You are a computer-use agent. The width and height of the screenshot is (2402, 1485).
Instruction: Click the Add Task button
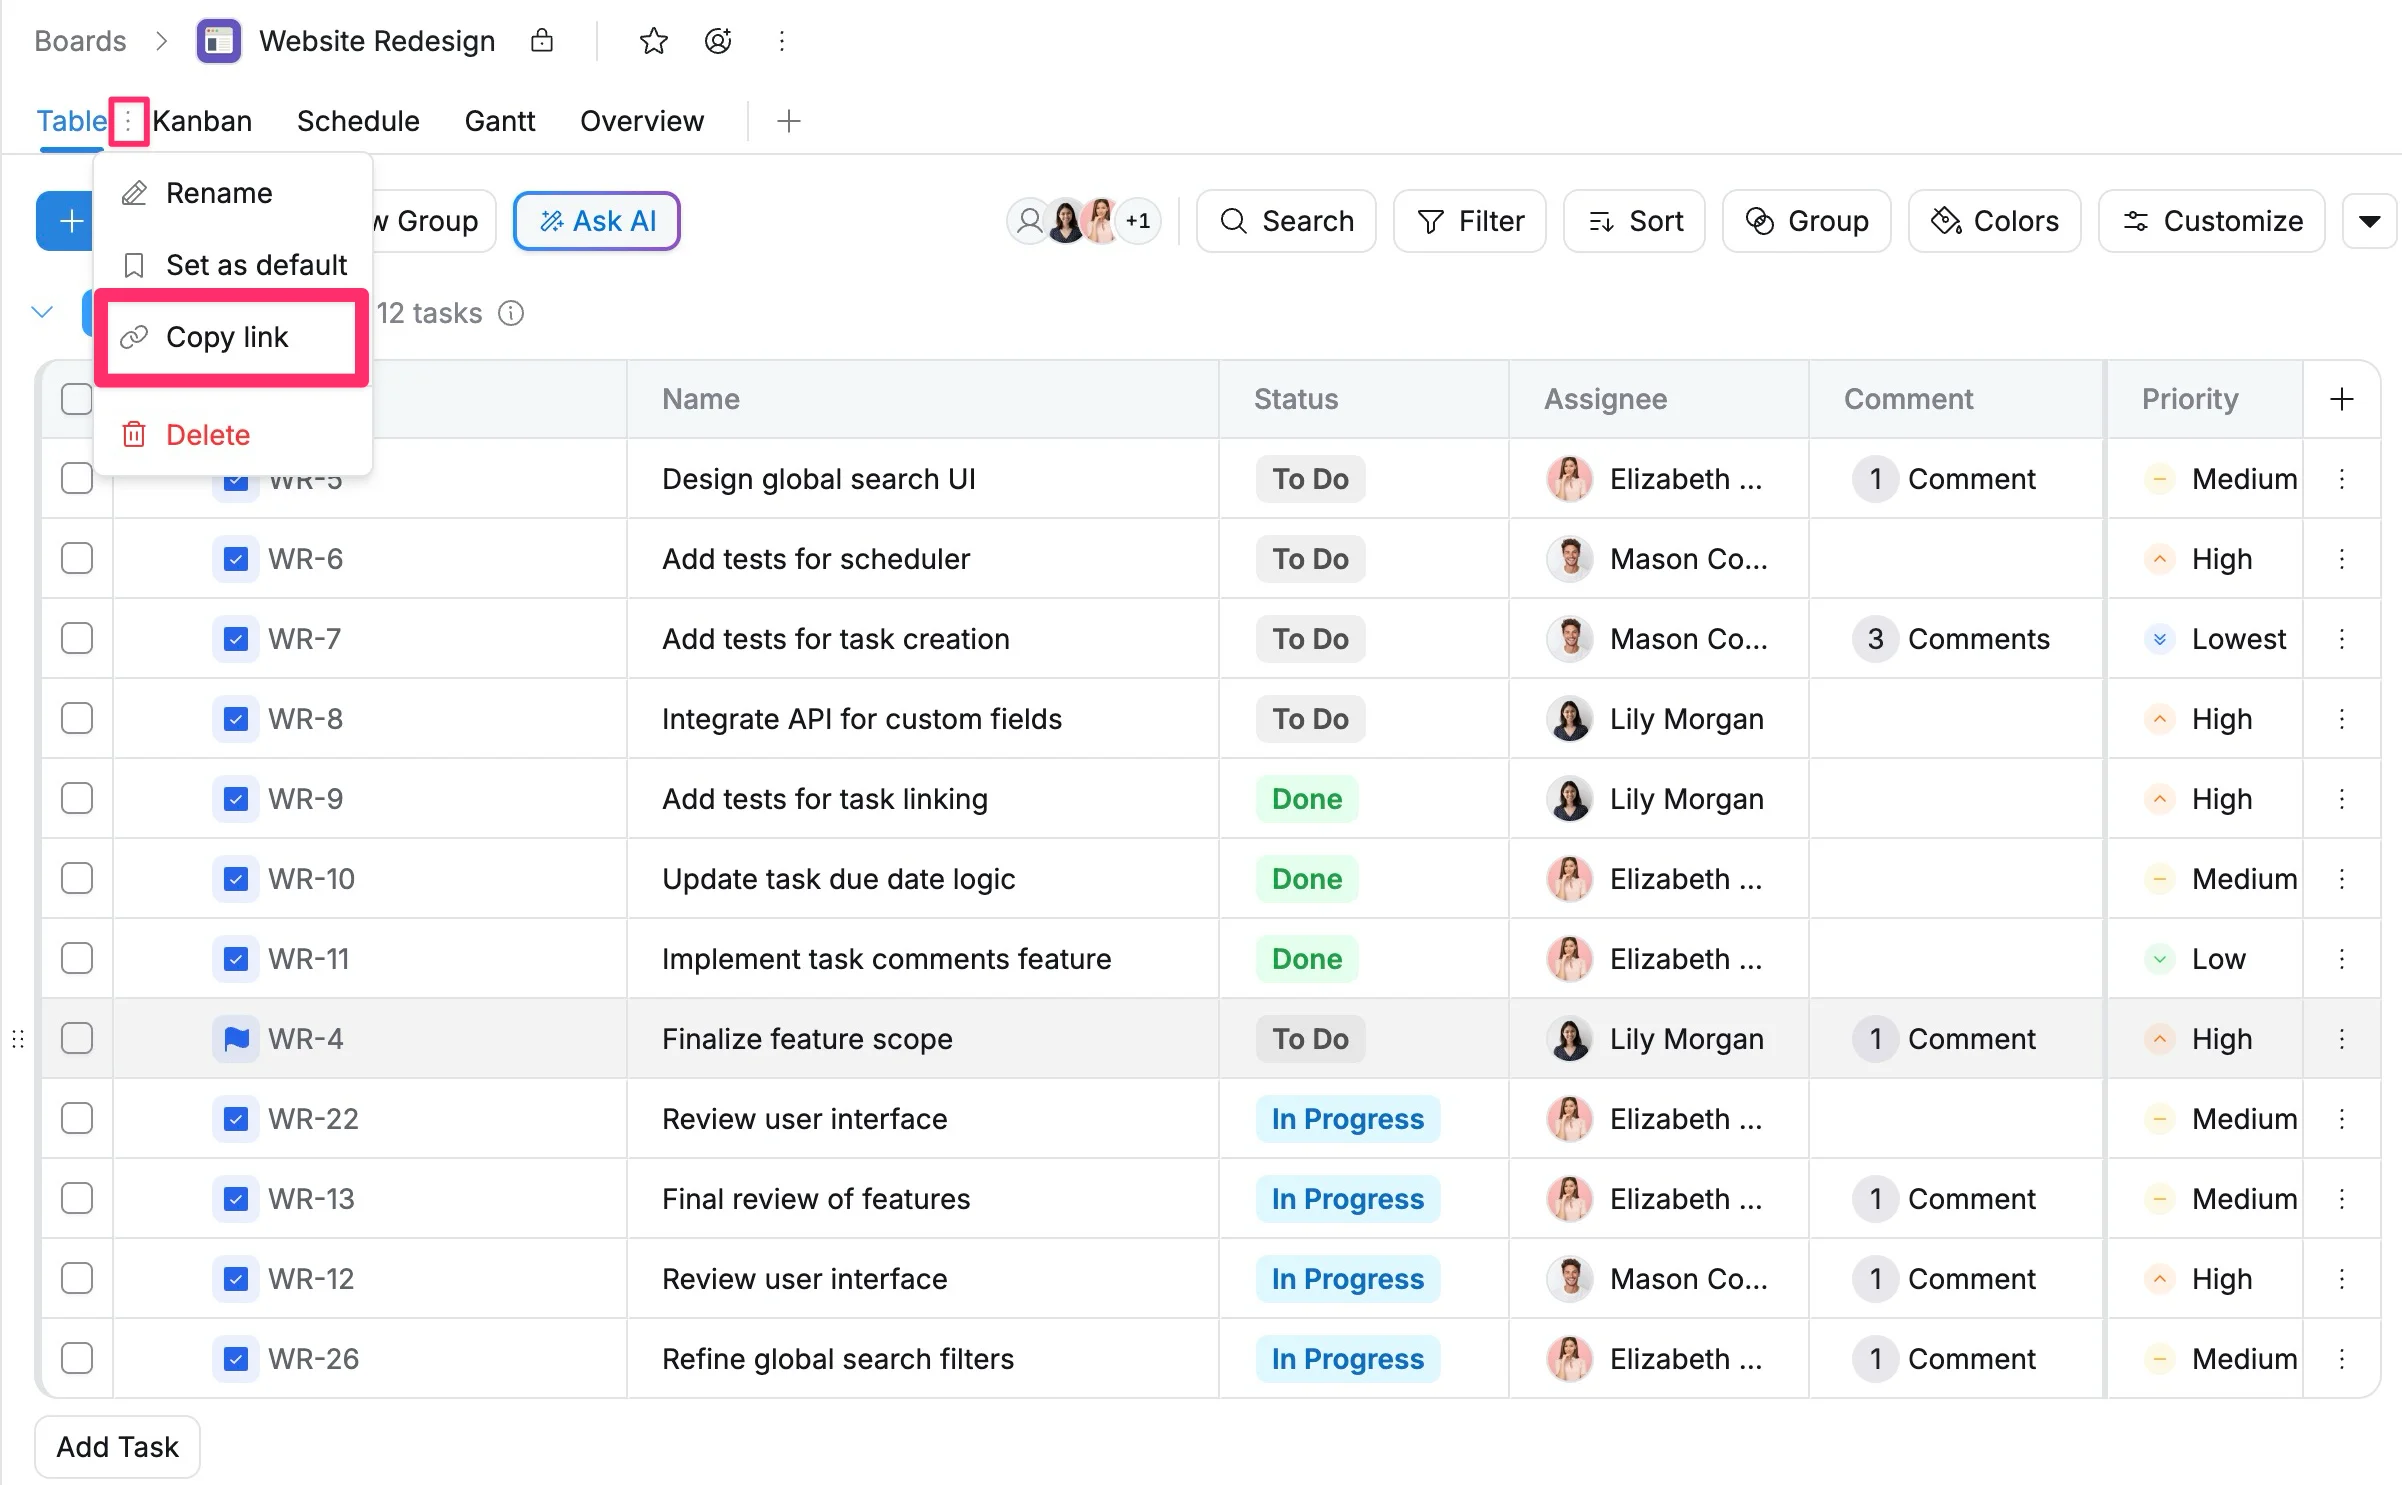[118, 1447]
